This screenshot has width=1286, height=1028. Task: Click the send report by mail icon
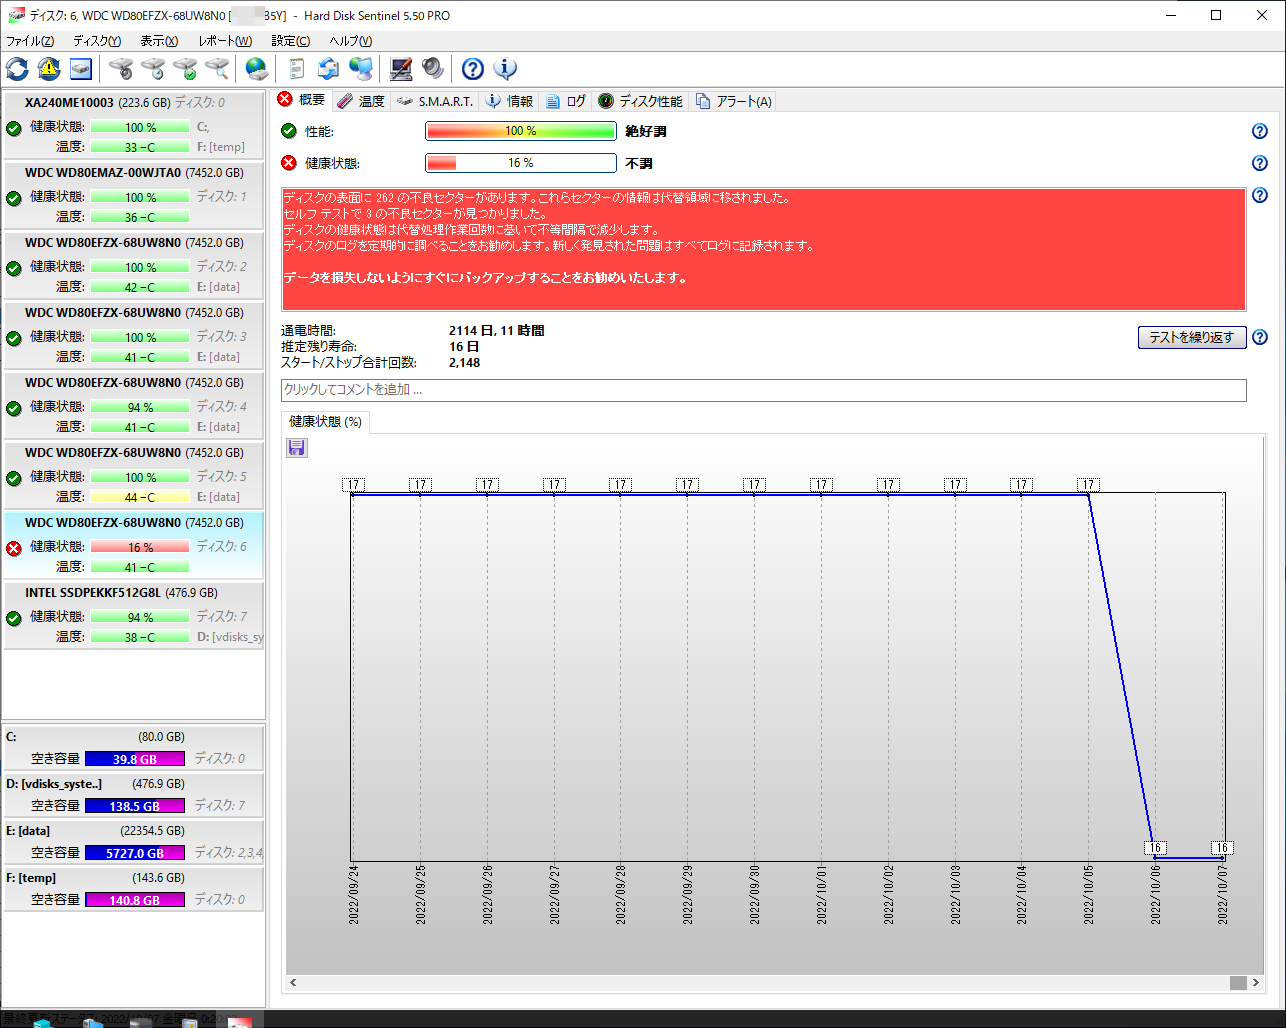pyautogui.click(x=329, y=68)
